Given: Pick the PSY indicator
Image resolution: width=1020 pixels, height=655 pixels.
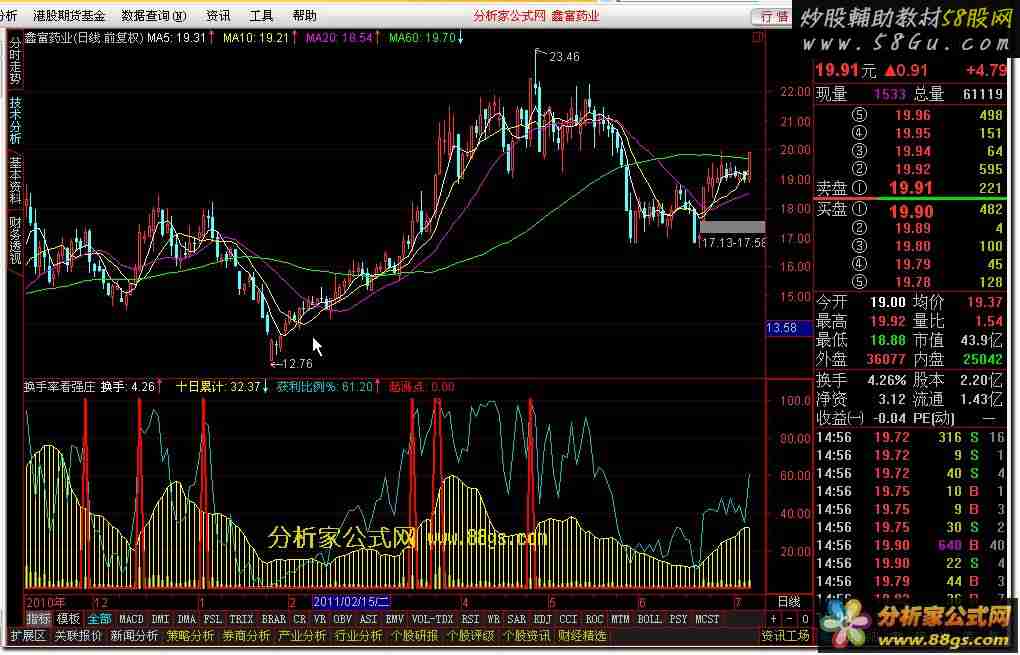Looking at the screenshot, I should (678, 619).
